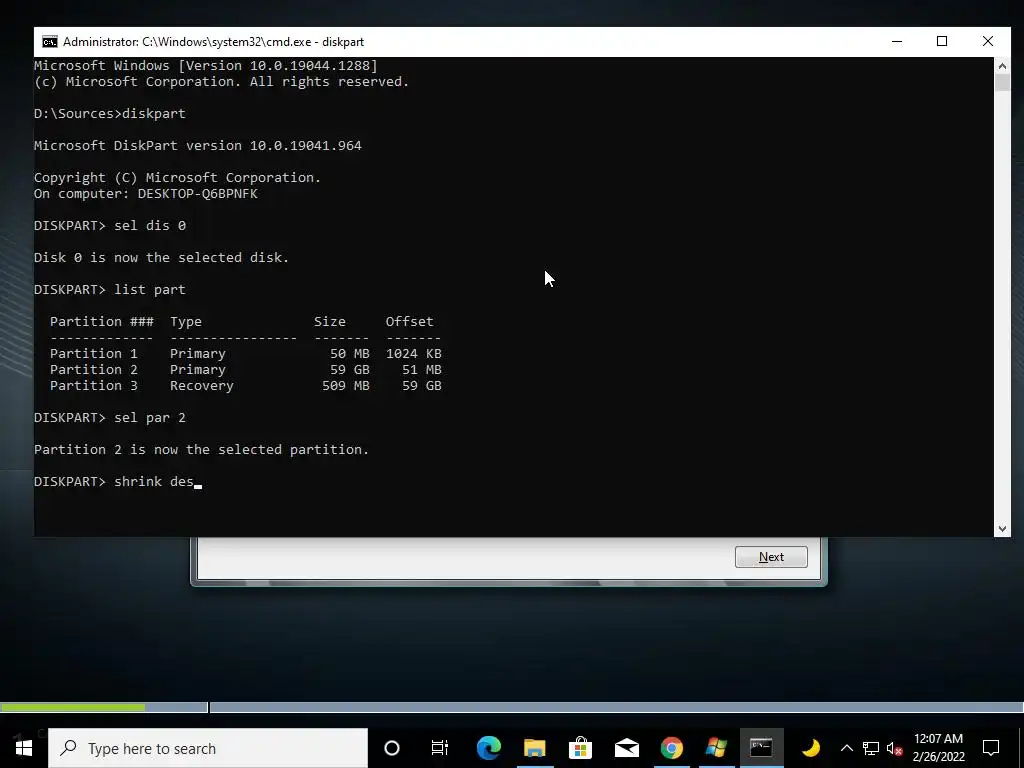Click the '509 MB' size value
The width and height of the screenshot is (1024, 768).
pos(345,386)
